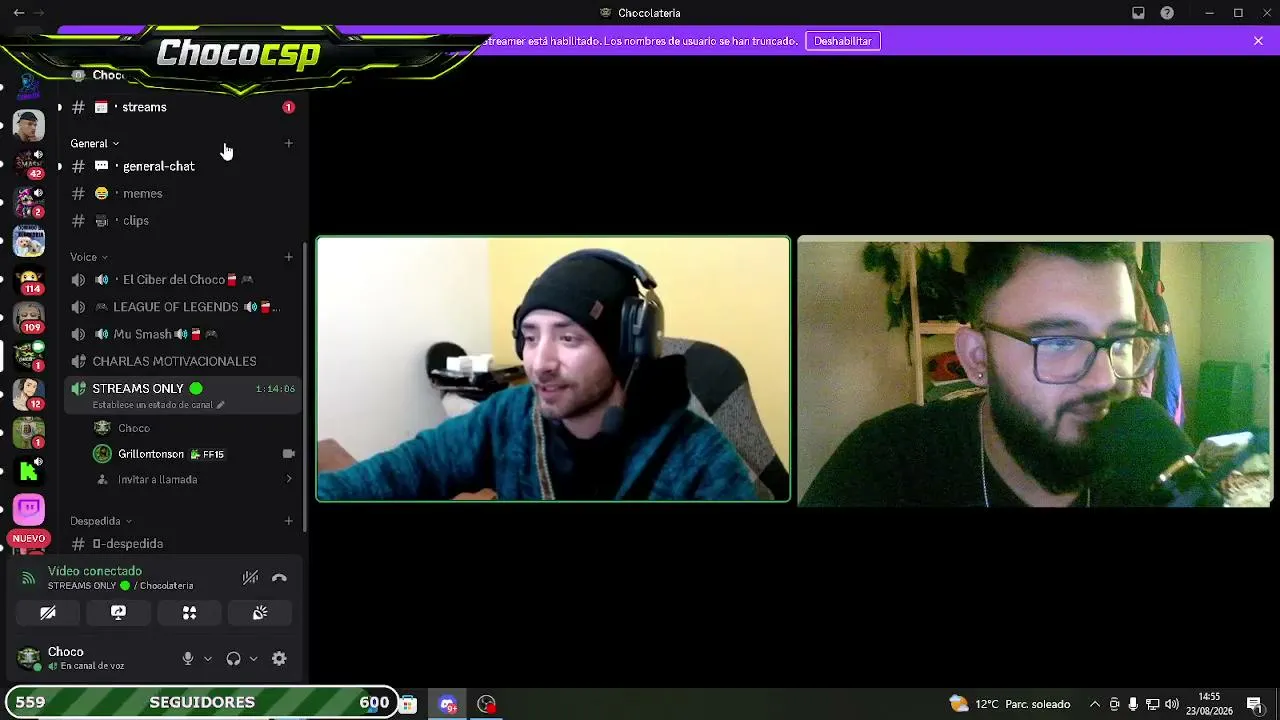Open the streams text channel
Image resolution: width=1280 pixels, height=720 pixels.
[182, 107]
